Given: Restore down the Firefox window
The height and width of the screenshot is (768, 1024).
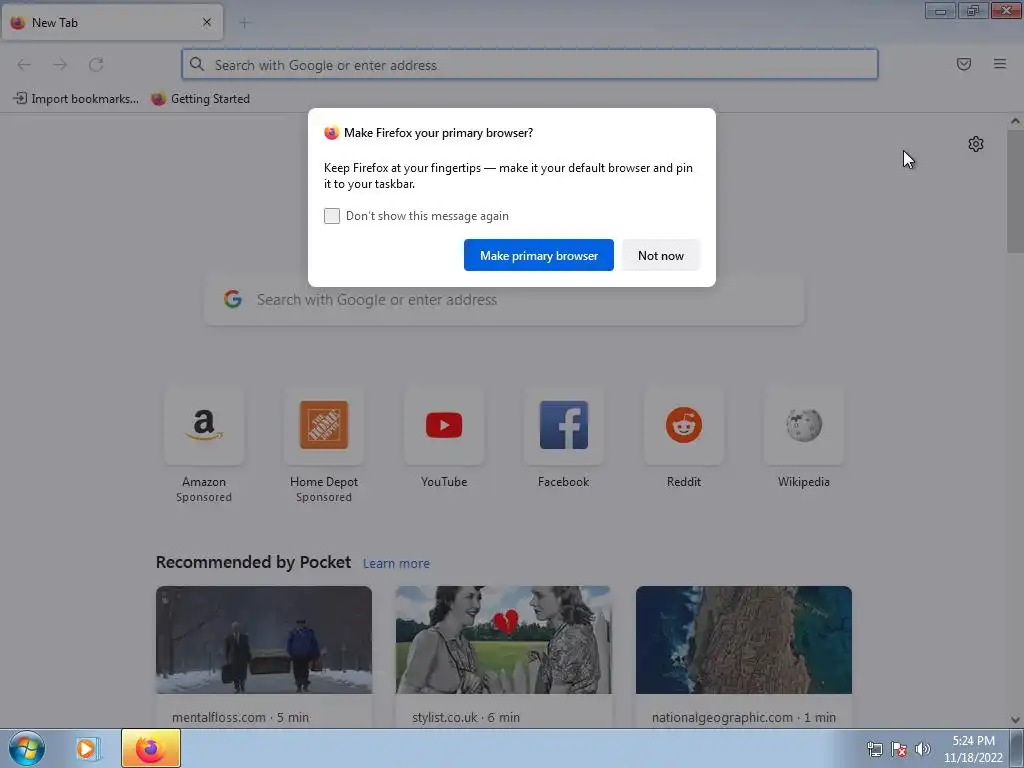Looking at the screenshot, I should (973, 10).
